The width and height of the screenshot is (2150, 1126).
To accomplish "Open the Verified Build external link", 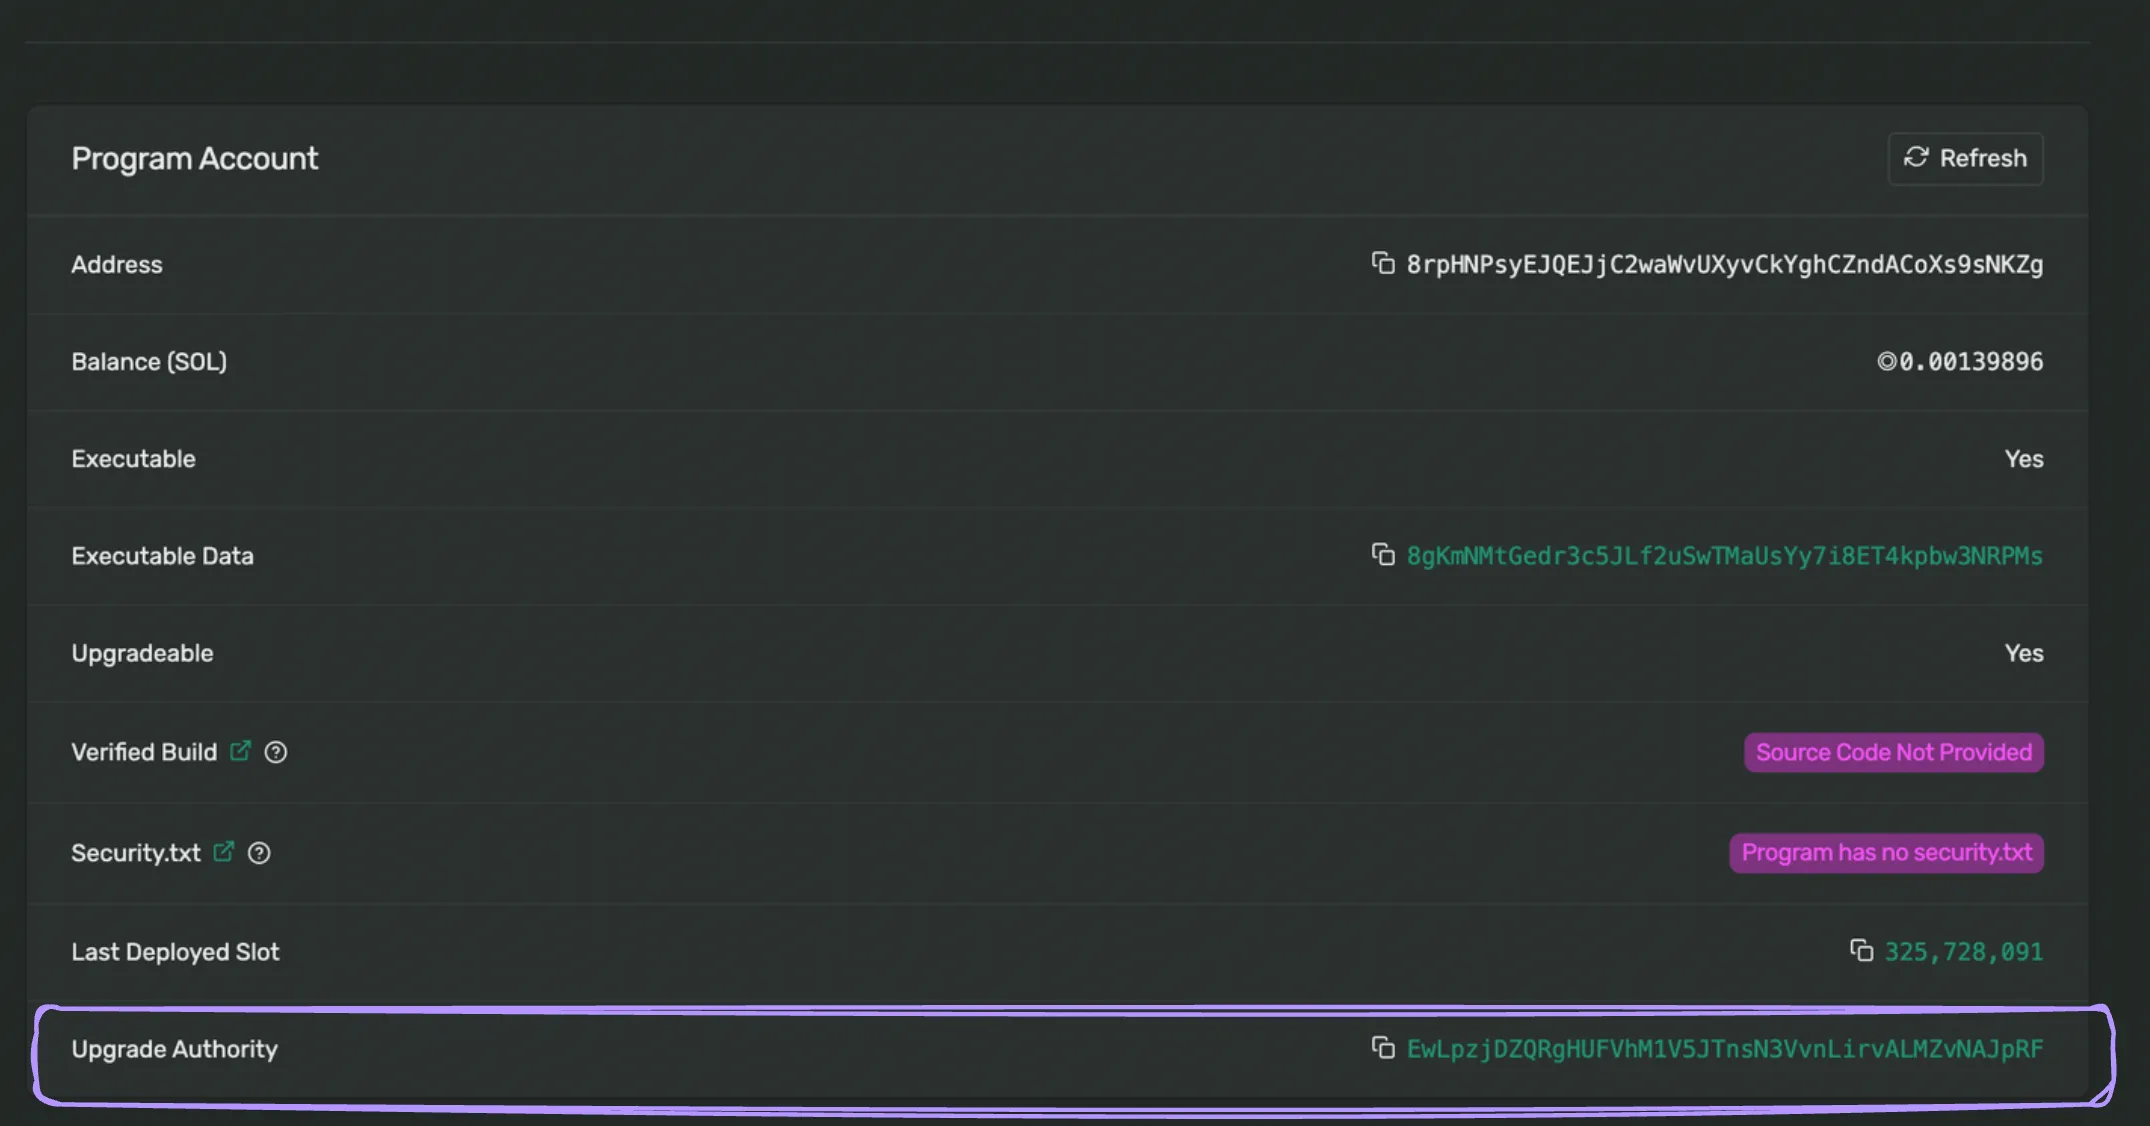I will [240, 751].
